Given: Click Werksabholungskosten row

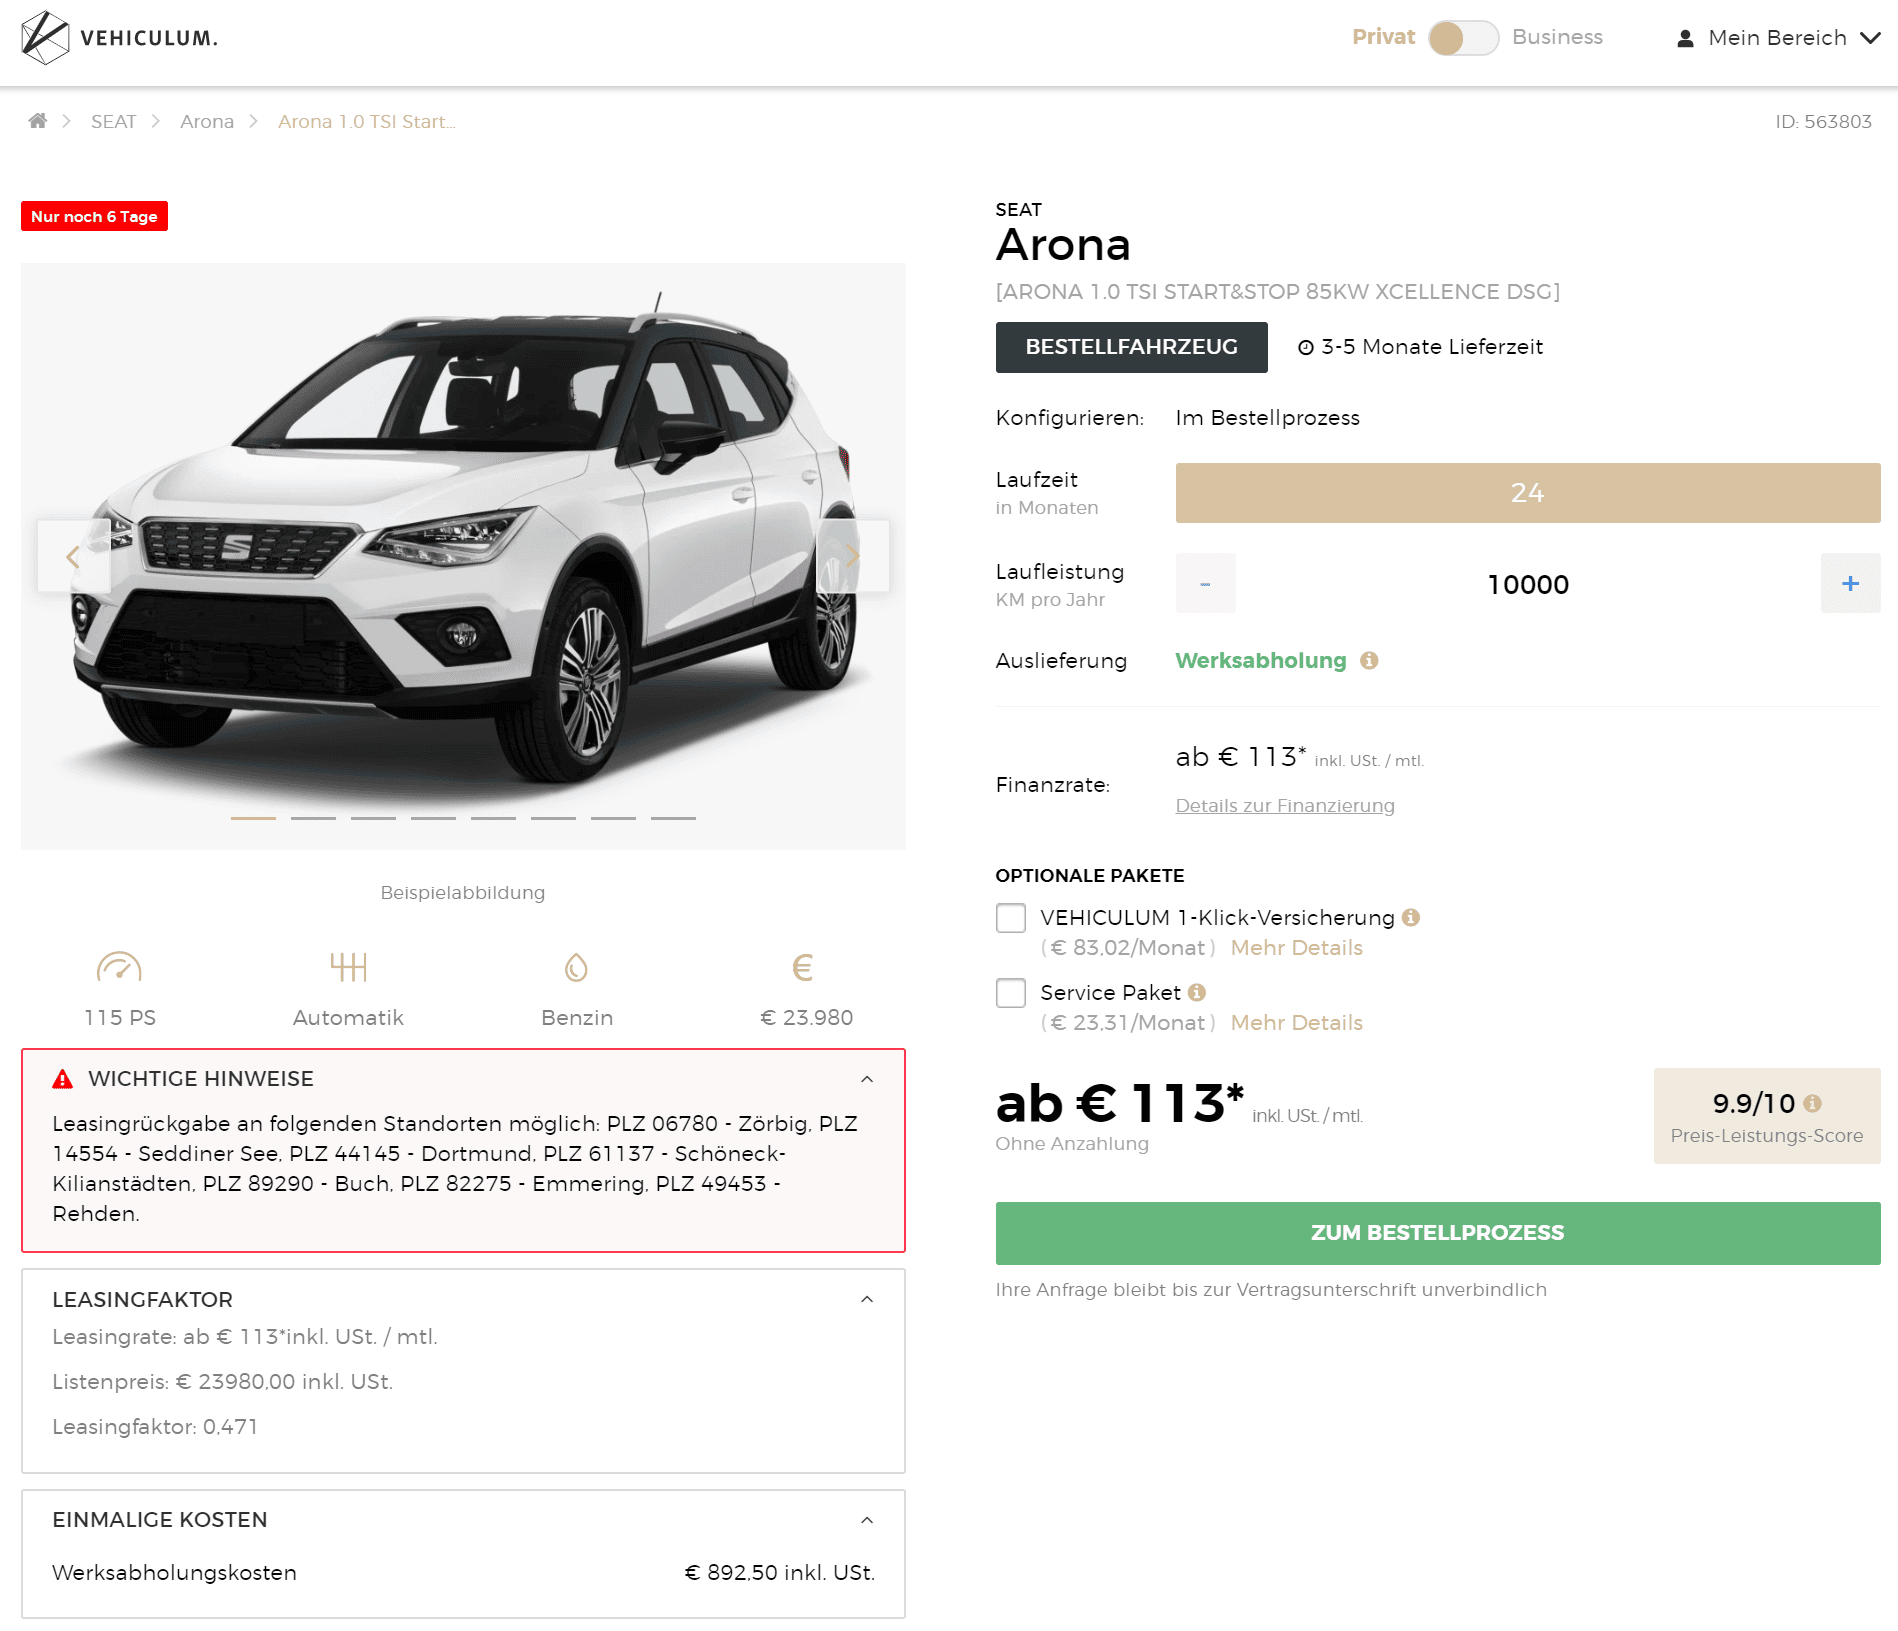Looking at the screenshot, I should (463, 1573).
